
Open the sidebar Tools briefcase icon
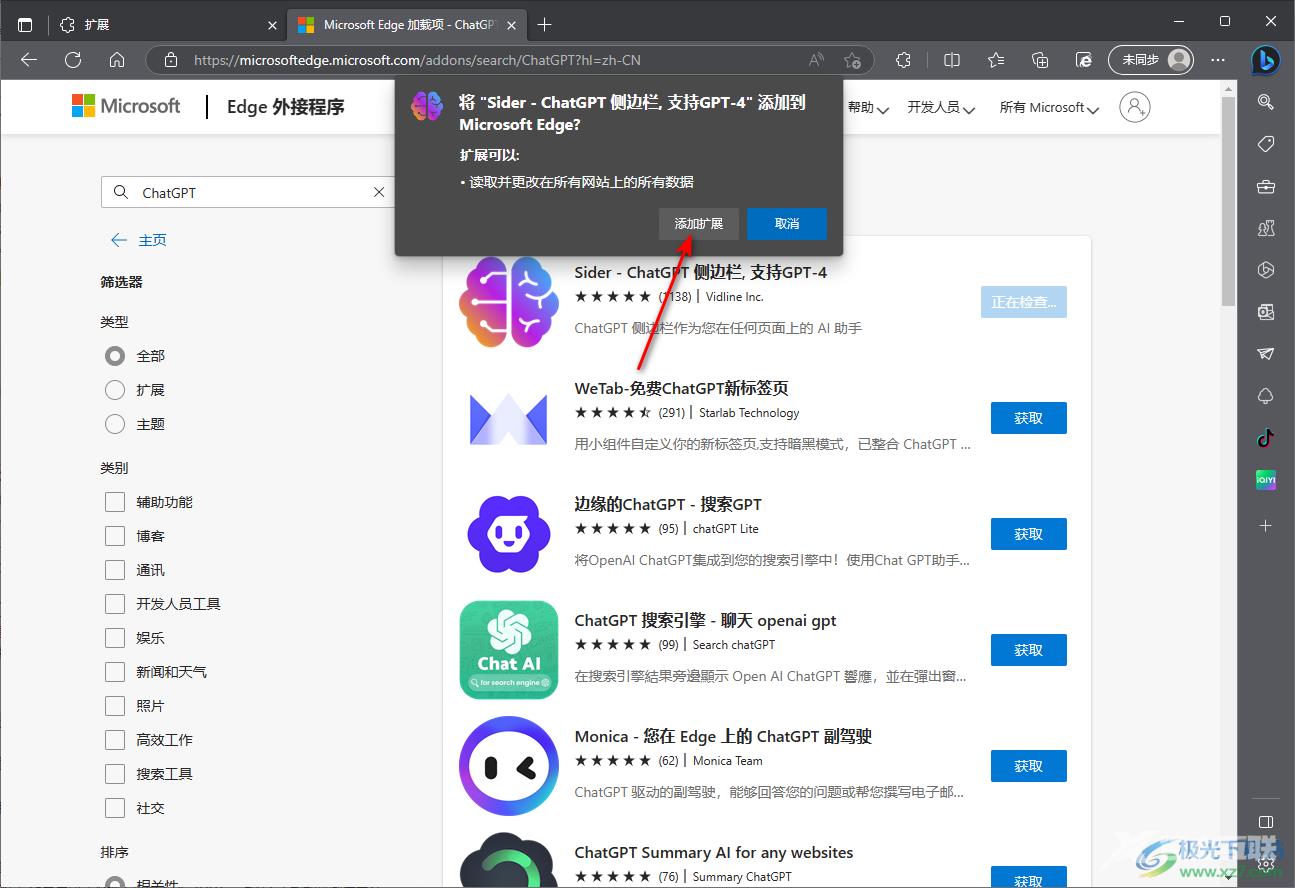click(1265, 186)
